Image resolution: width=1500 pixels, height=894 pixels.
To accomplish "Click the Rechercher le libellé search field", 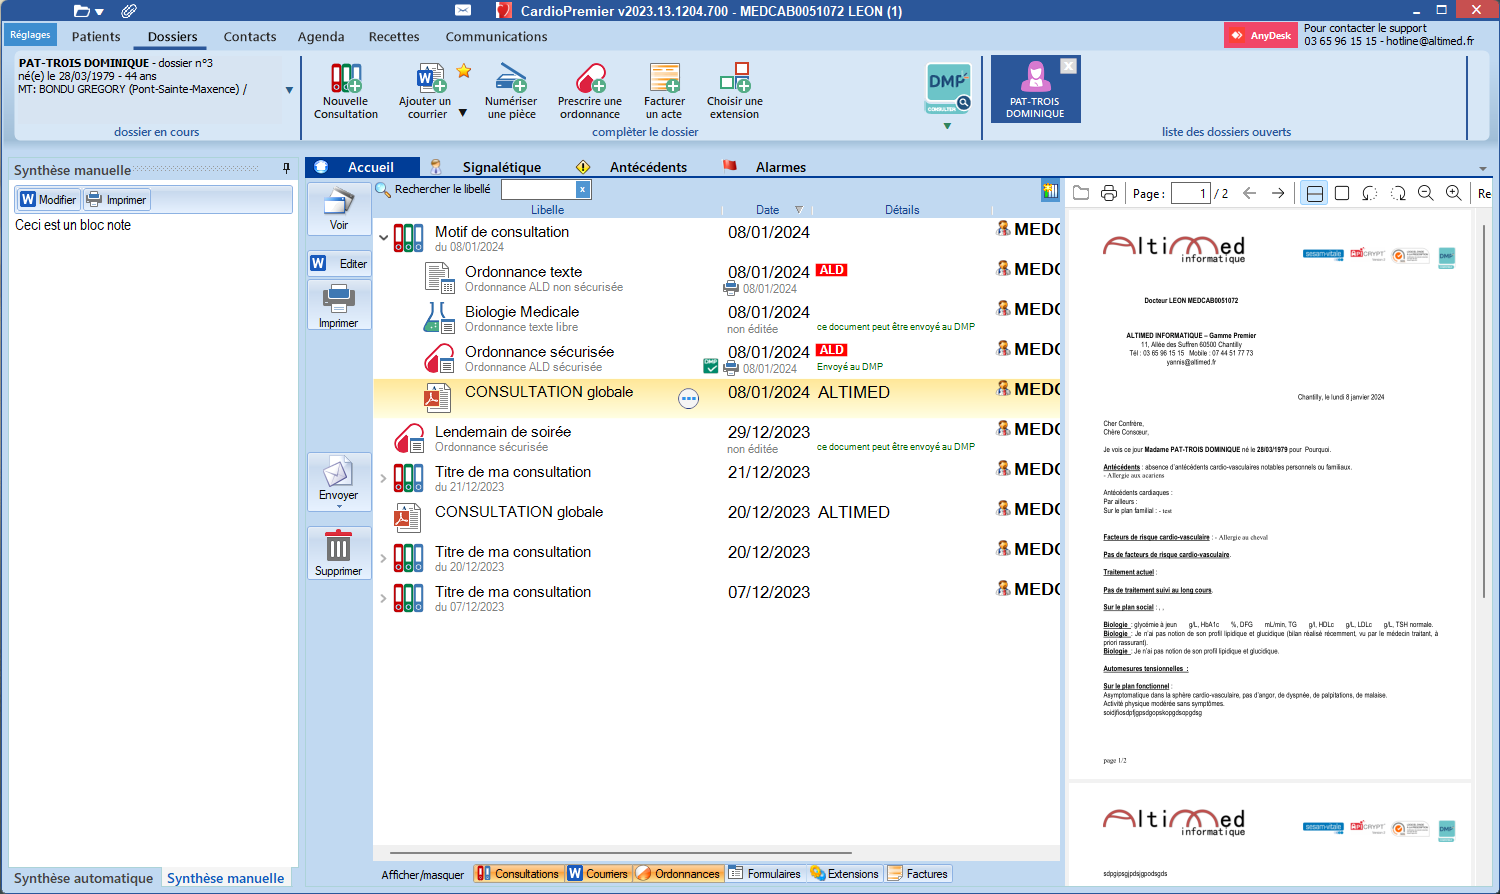I will pos(539,189).
